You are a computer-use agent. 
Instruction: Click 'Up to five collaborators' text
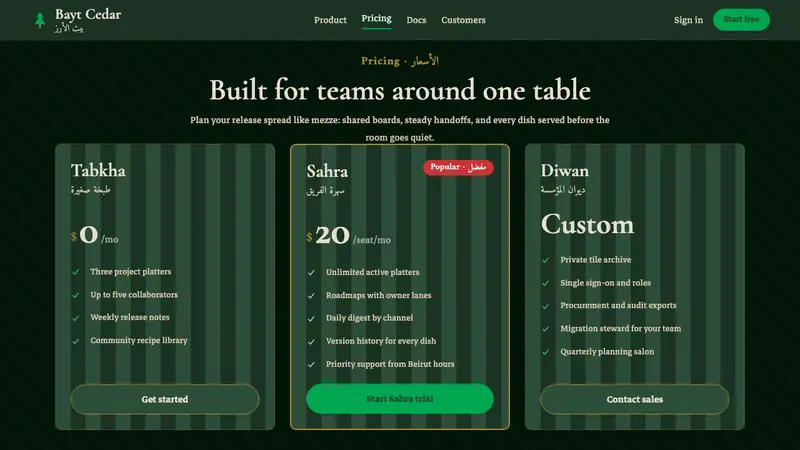tap(134, 294)
